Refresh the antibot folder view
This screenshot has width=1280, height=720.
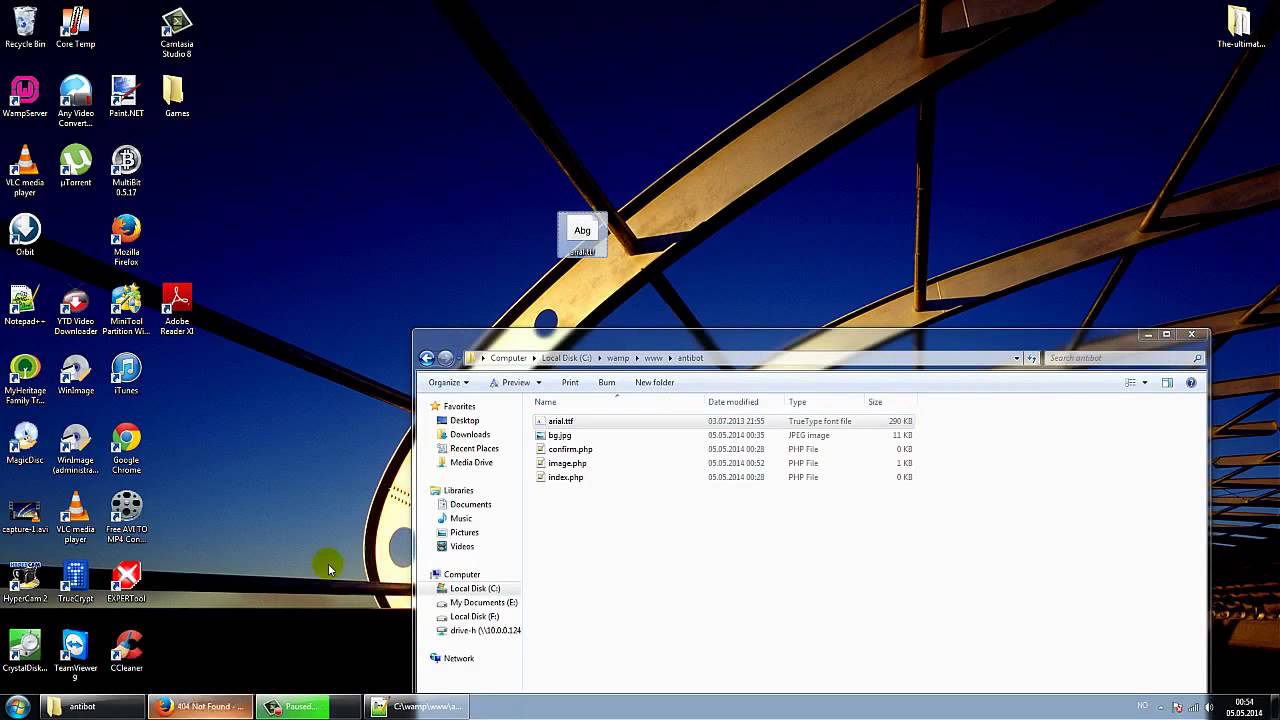(x=1032, y=358)
